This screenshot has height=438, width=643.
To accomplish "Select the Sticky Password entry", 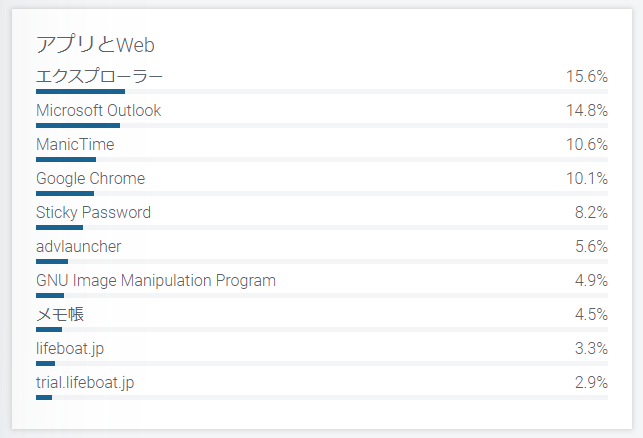I will pos(93,213).
